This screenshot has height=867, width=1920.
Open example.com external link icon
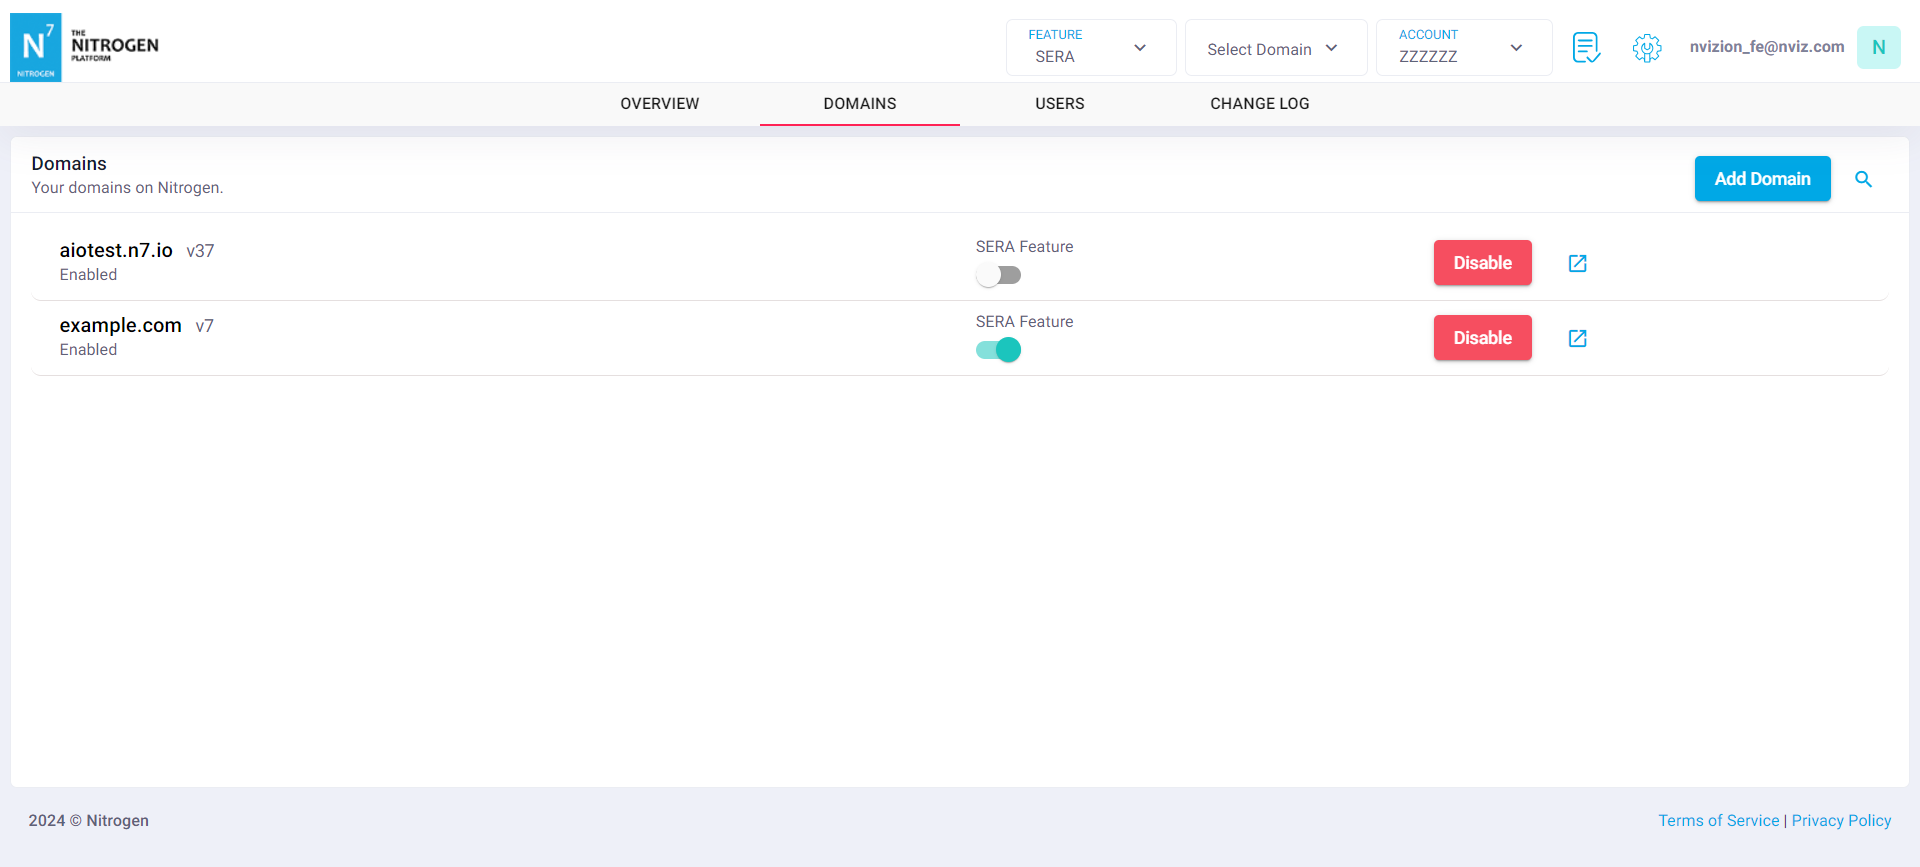point(1577,338)
